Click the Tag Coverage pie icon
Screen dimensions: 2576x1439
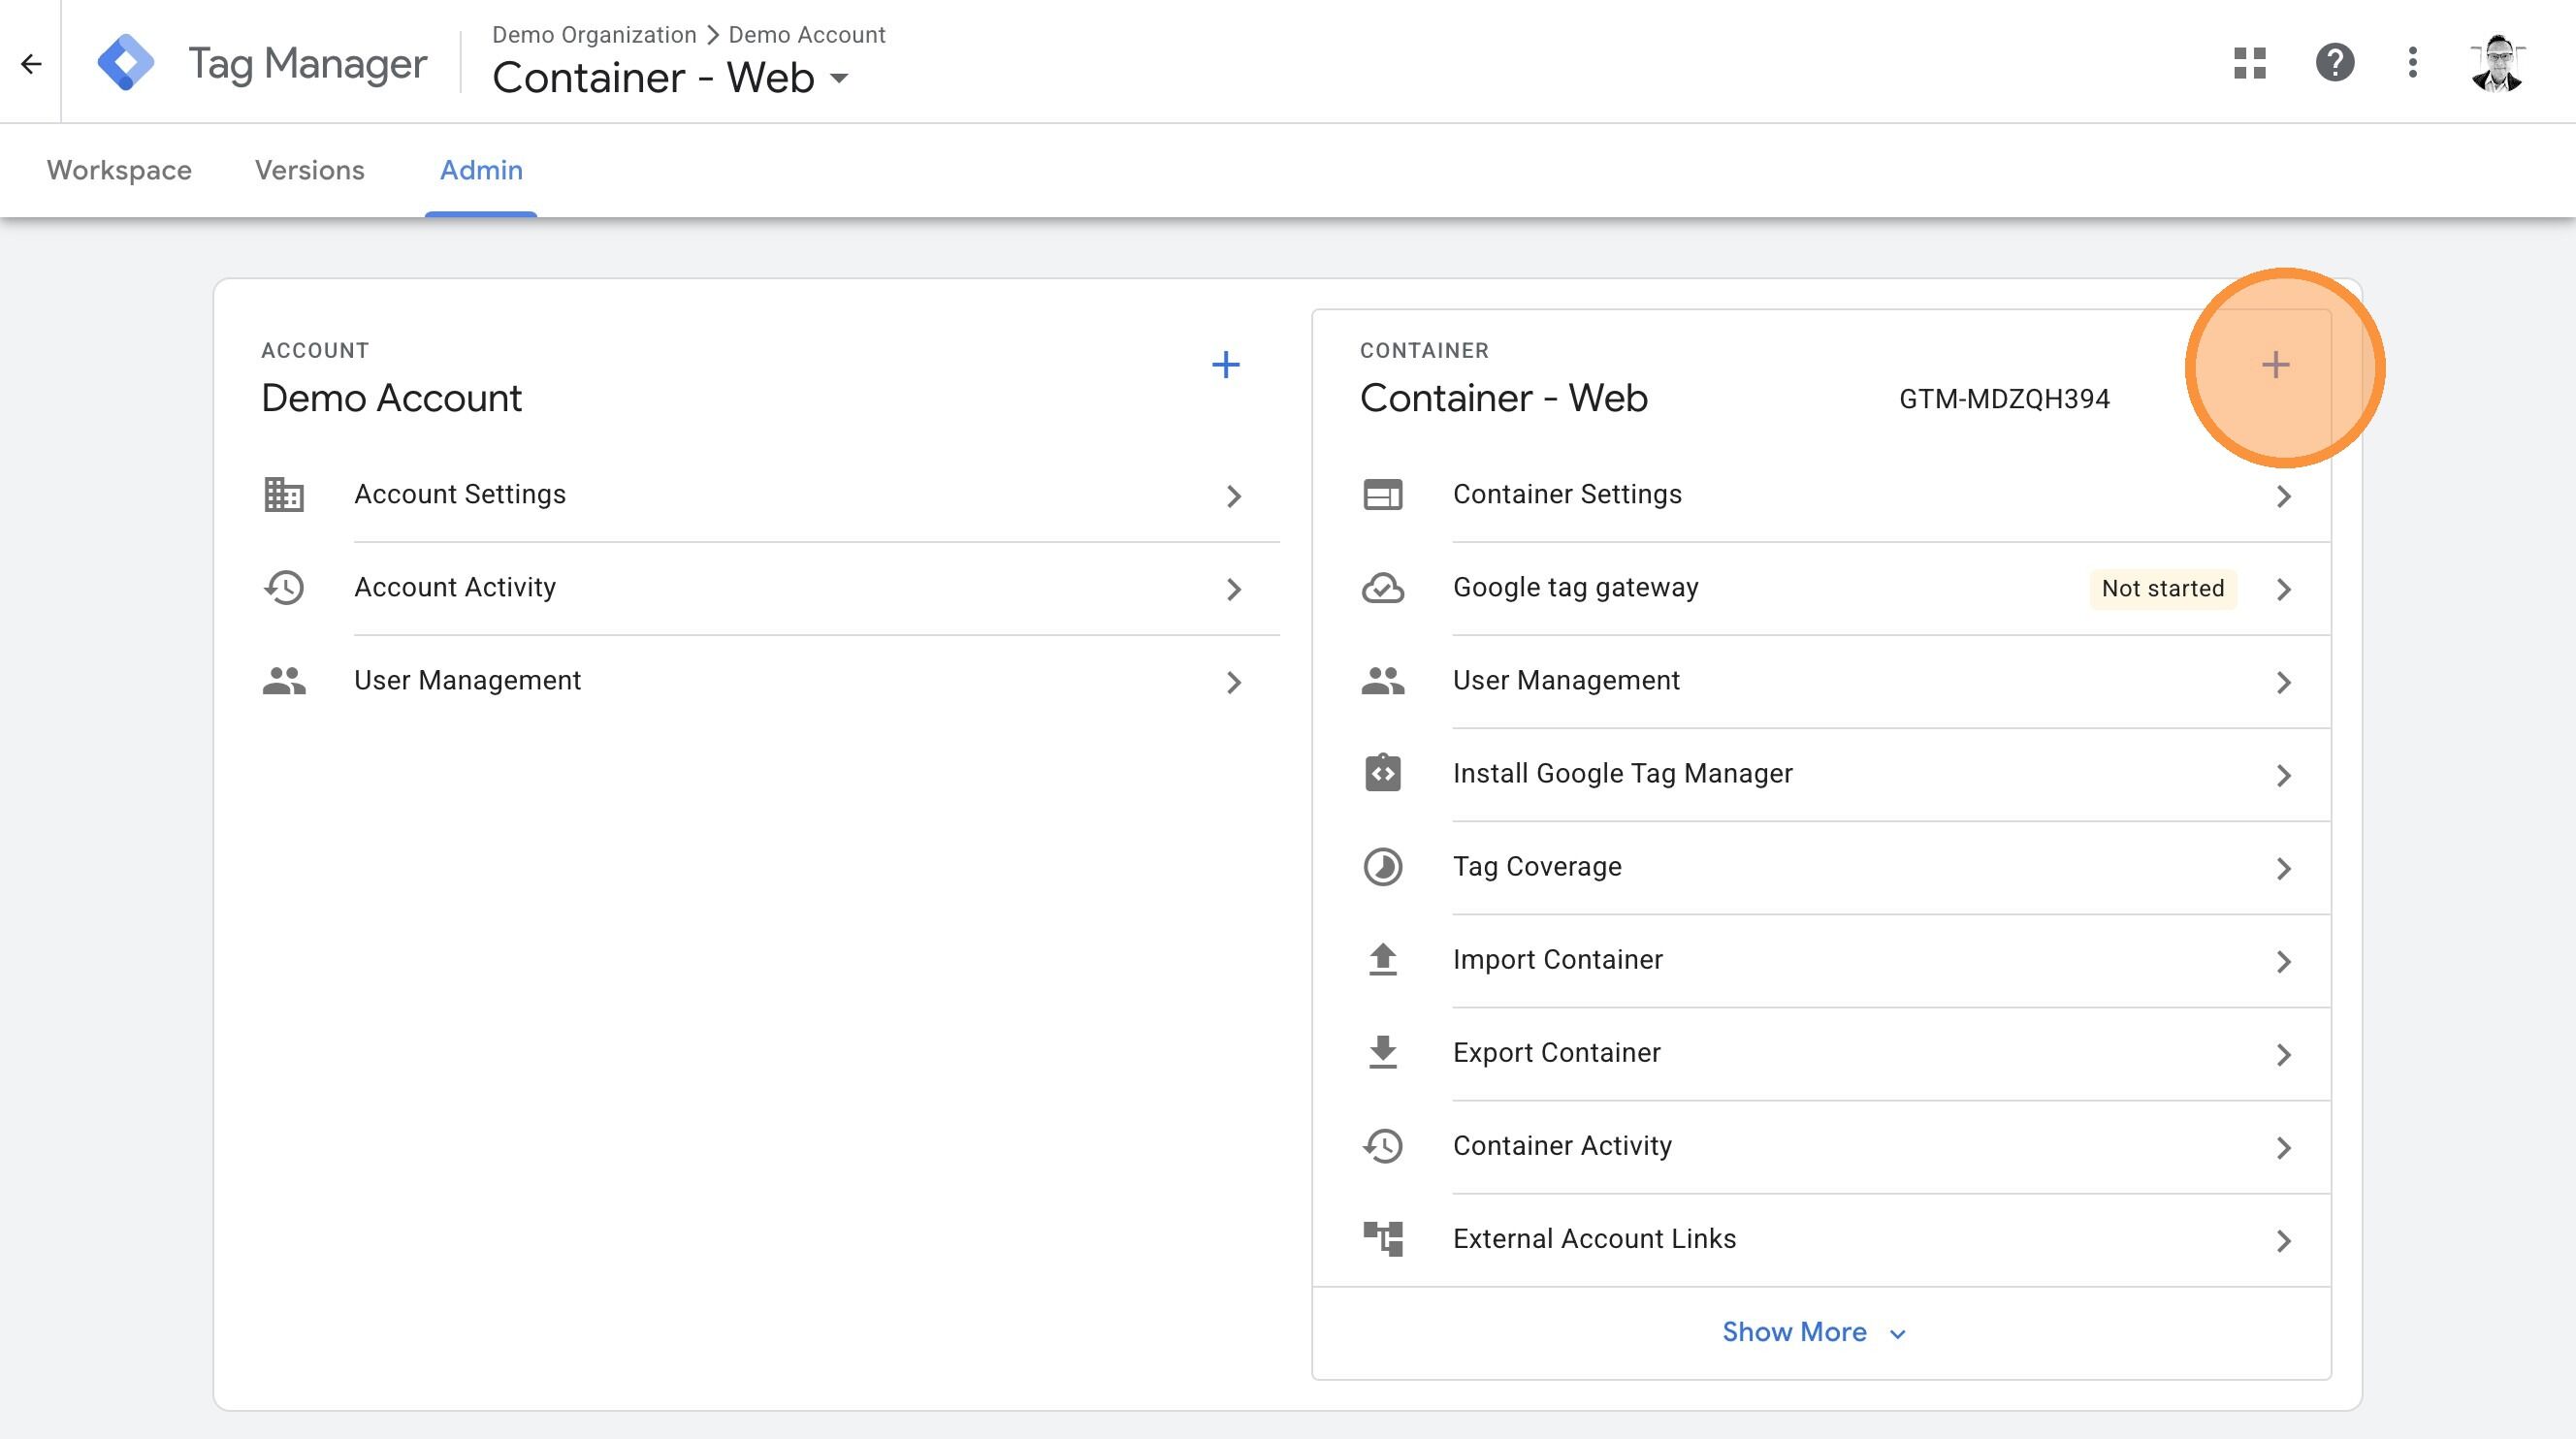point(1383,867)
